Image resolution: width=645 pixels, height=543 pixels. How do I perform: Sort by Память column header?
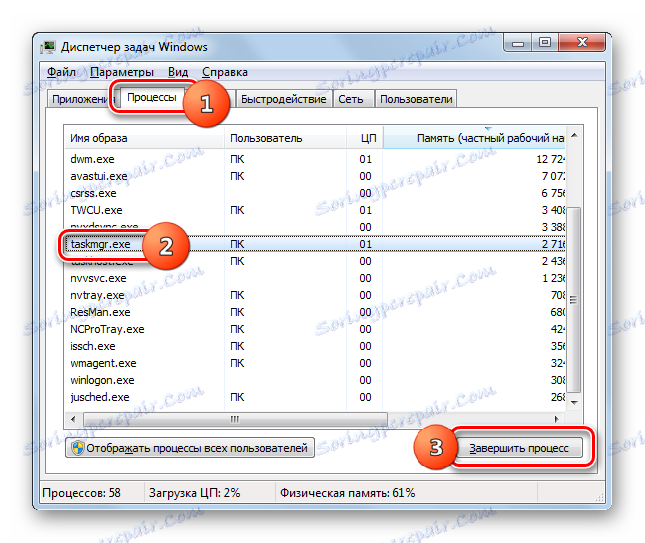[x=474, y=138]
